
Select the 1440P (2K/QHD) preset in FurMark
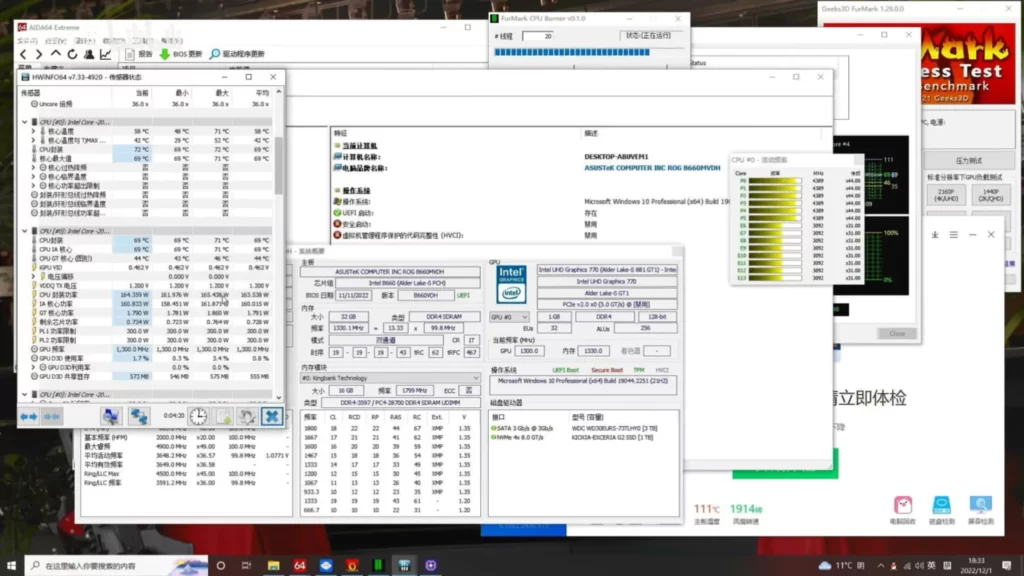991,195
